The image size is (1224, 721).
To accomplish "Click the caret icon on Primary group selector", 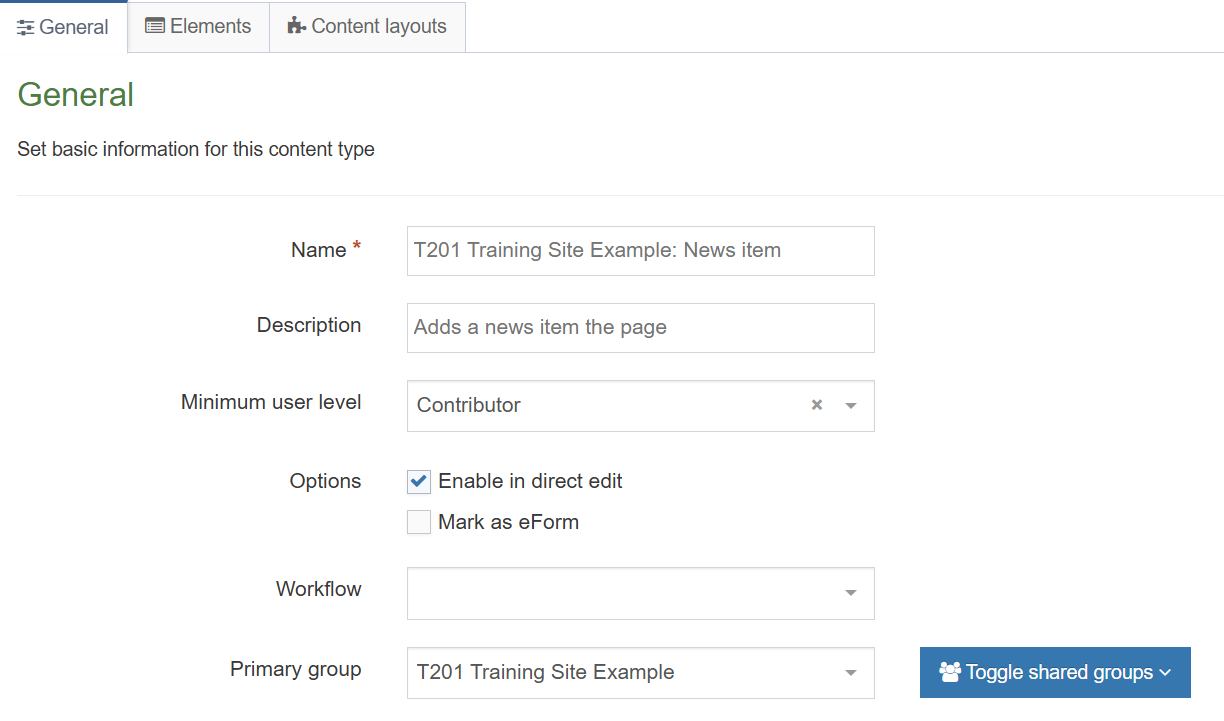I will pyautogui.click(x=850, y=673).
